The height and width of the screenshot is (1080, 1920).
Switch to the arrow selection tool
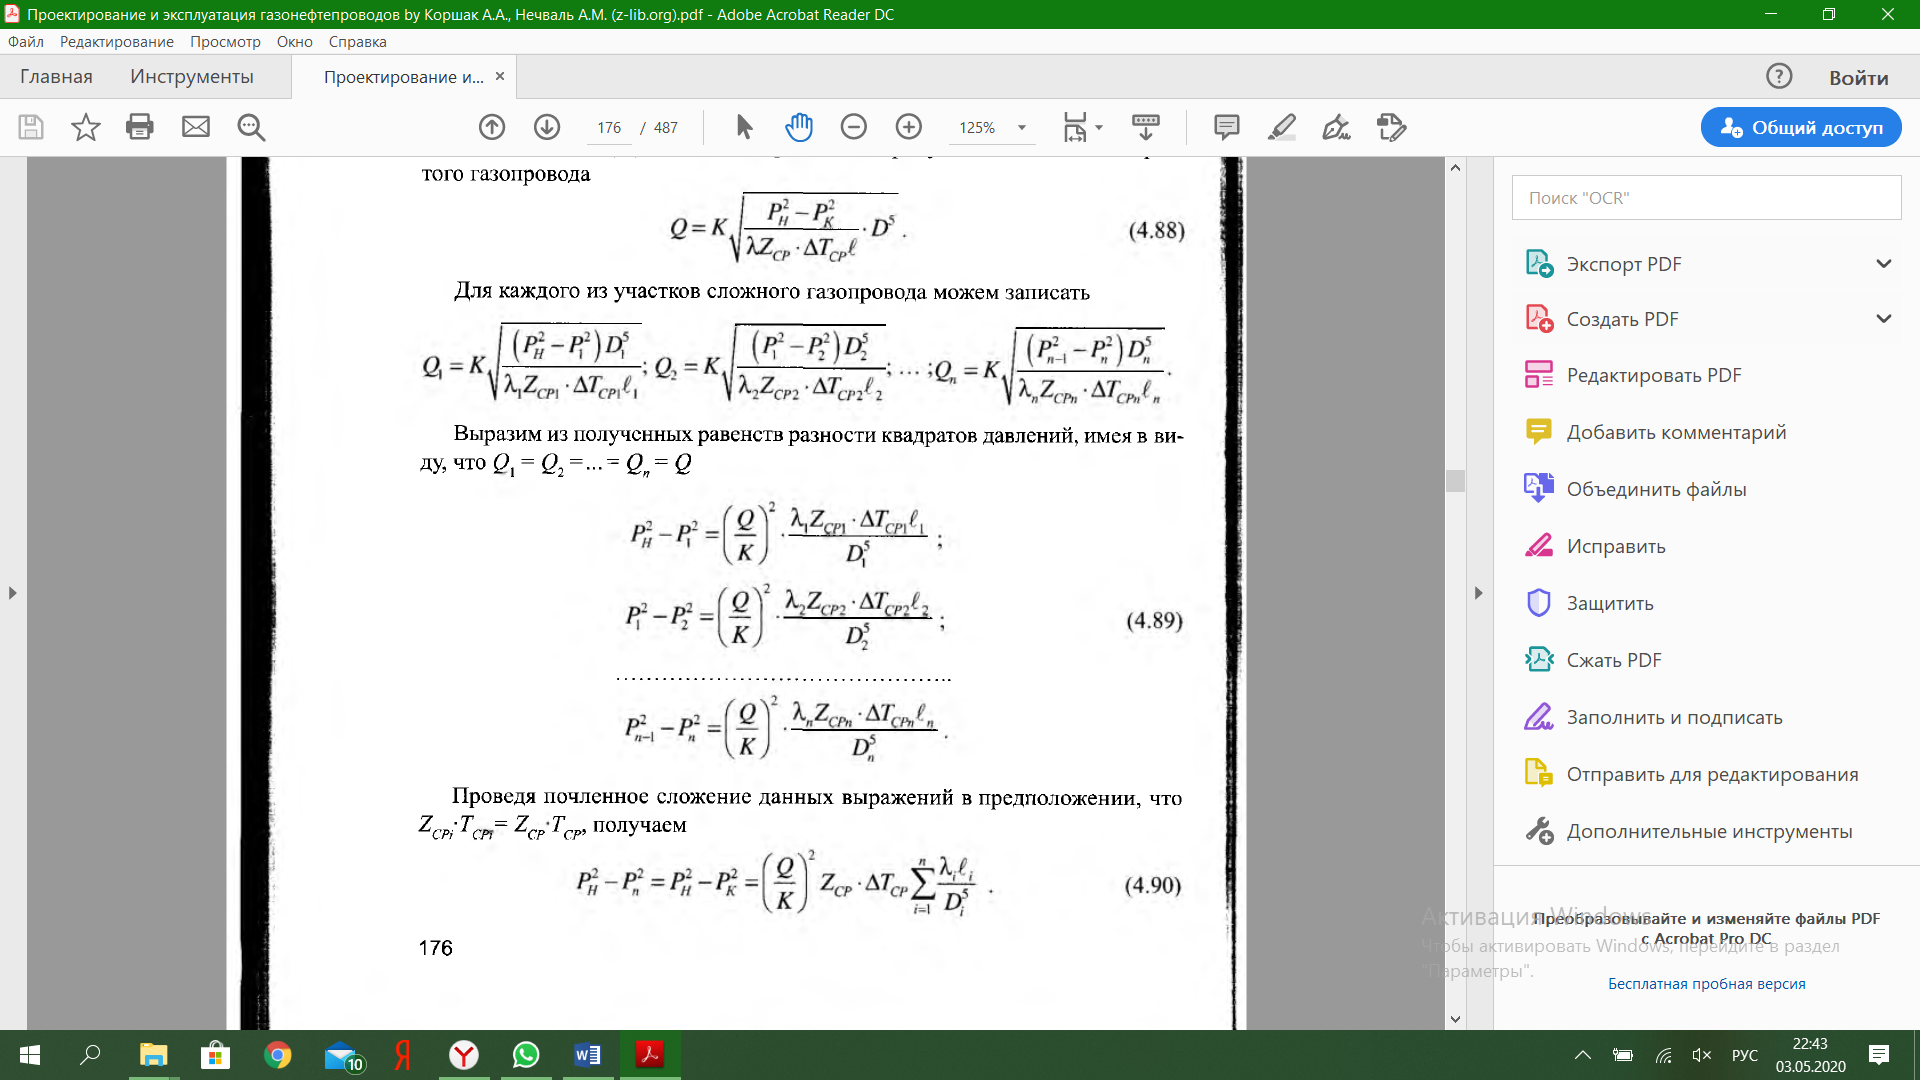click(744, 127)
